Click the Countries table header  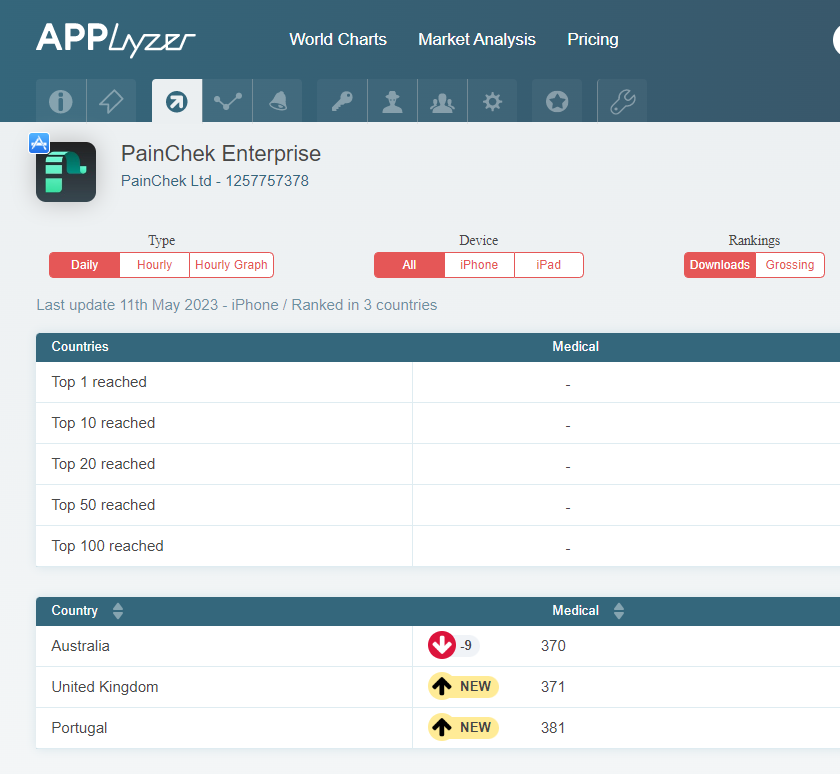[80, 347]
